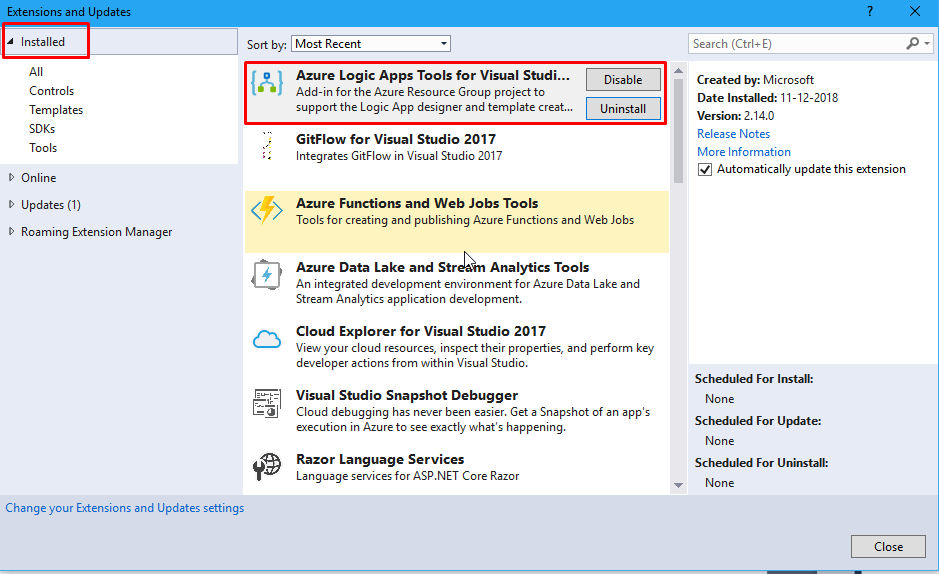
Task: Click the scroll up arrow of extension list
Action: [x=678, y=71]
